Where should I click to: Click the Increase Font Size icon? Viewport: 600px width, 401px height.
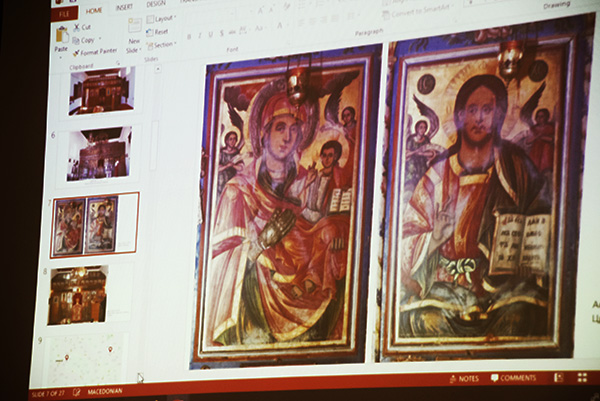point(261,11)
